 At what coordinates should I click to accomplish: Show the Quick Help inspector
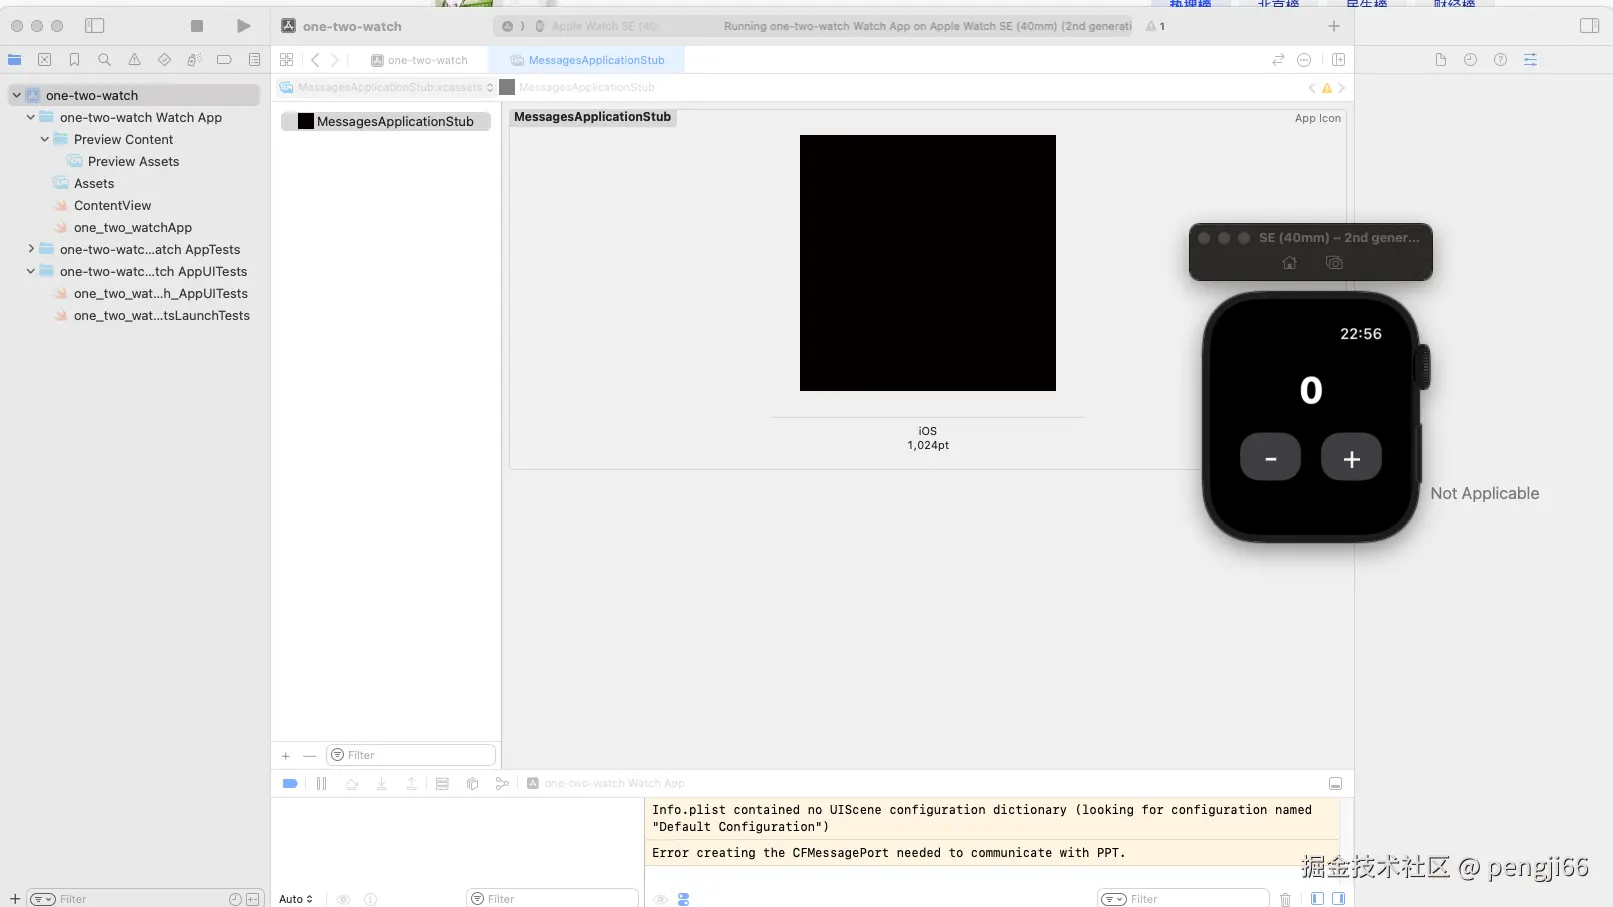(1500, 60)
